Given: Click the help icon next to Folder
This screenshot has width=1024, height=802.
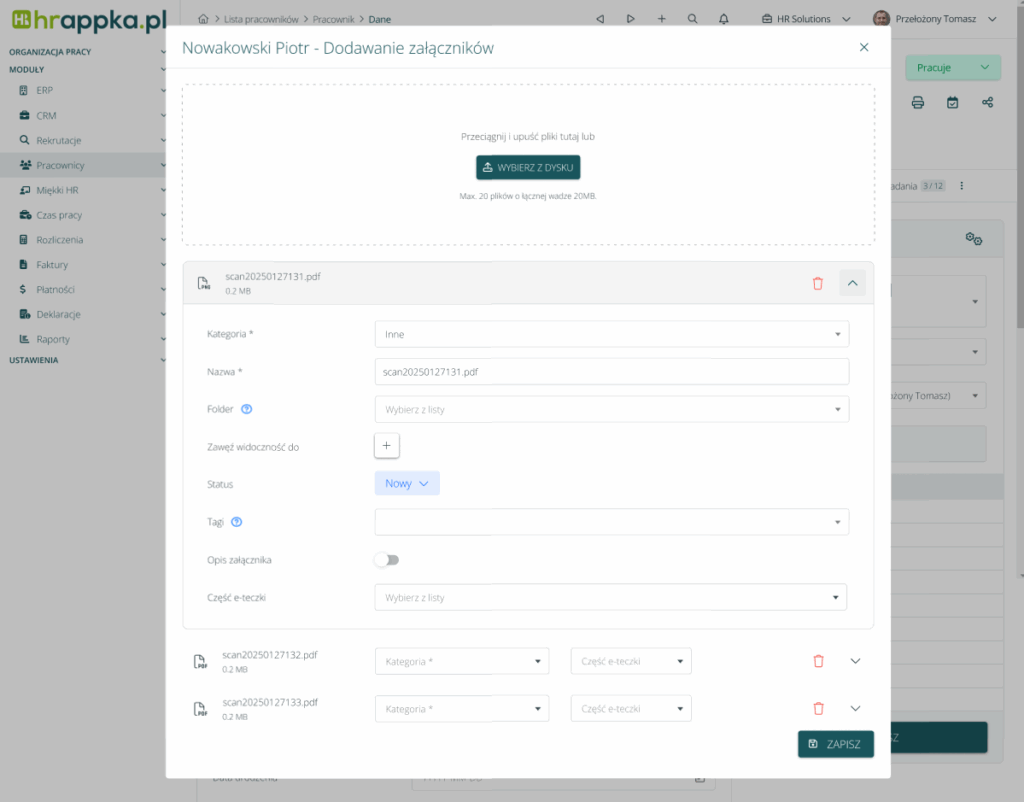Looking at the screenshot, I should [x=246, y=409].
